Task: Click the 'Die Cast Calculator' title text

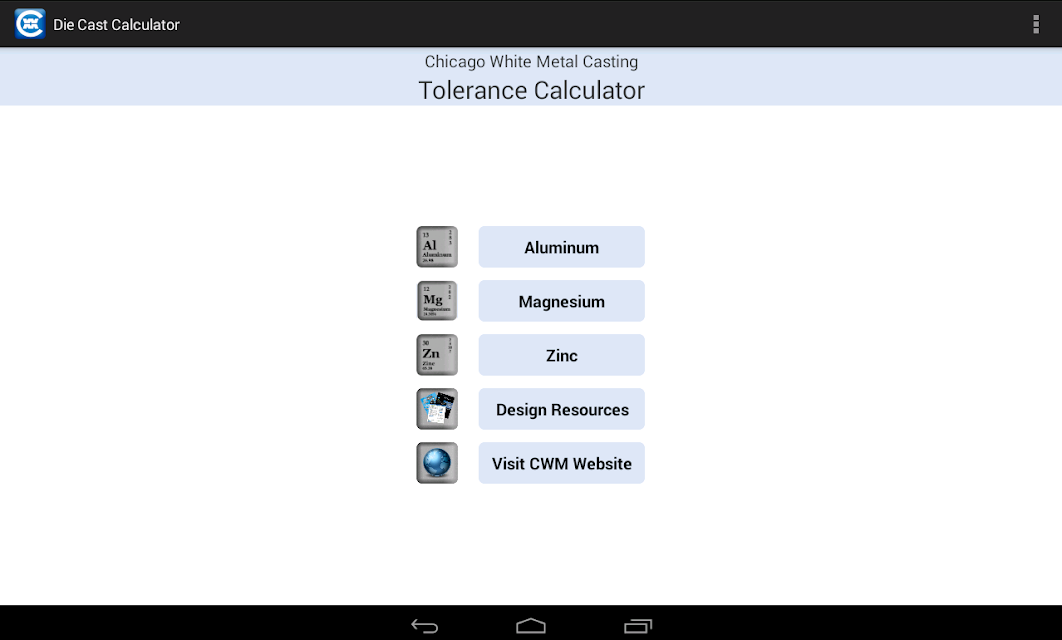Action: point(116,24)
